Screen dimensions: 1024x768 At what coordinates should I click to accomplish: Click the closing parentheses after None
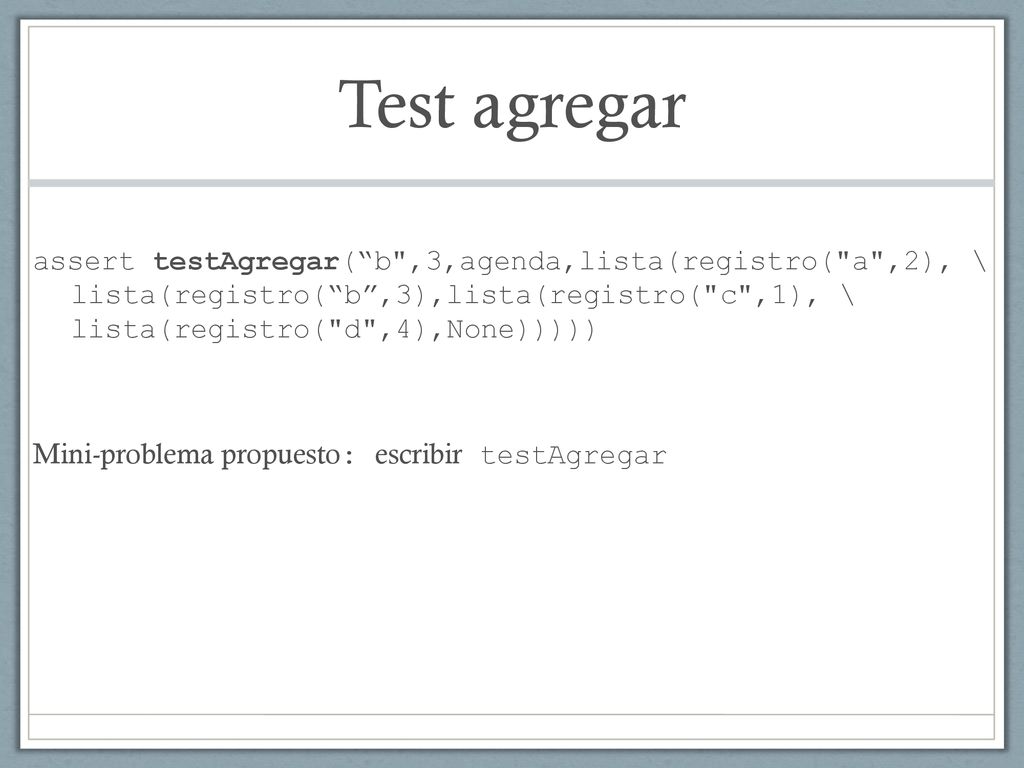pos(555,330)
